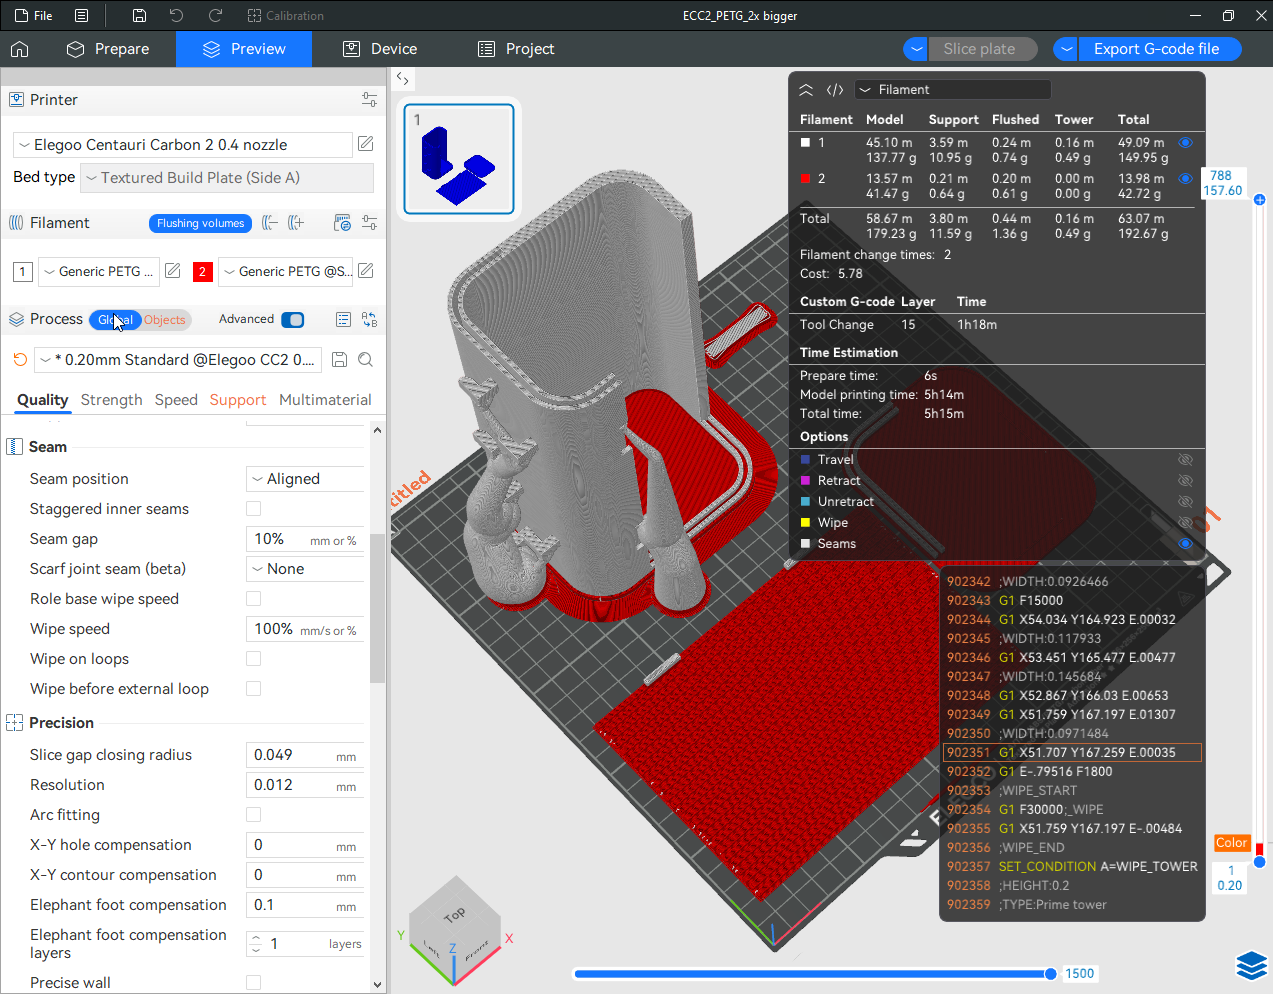Image resolution: width=1273 pixels, height=994 pixels.
Task: Open the legend view type Filament dropdown
Action: (x=953, y=90)
